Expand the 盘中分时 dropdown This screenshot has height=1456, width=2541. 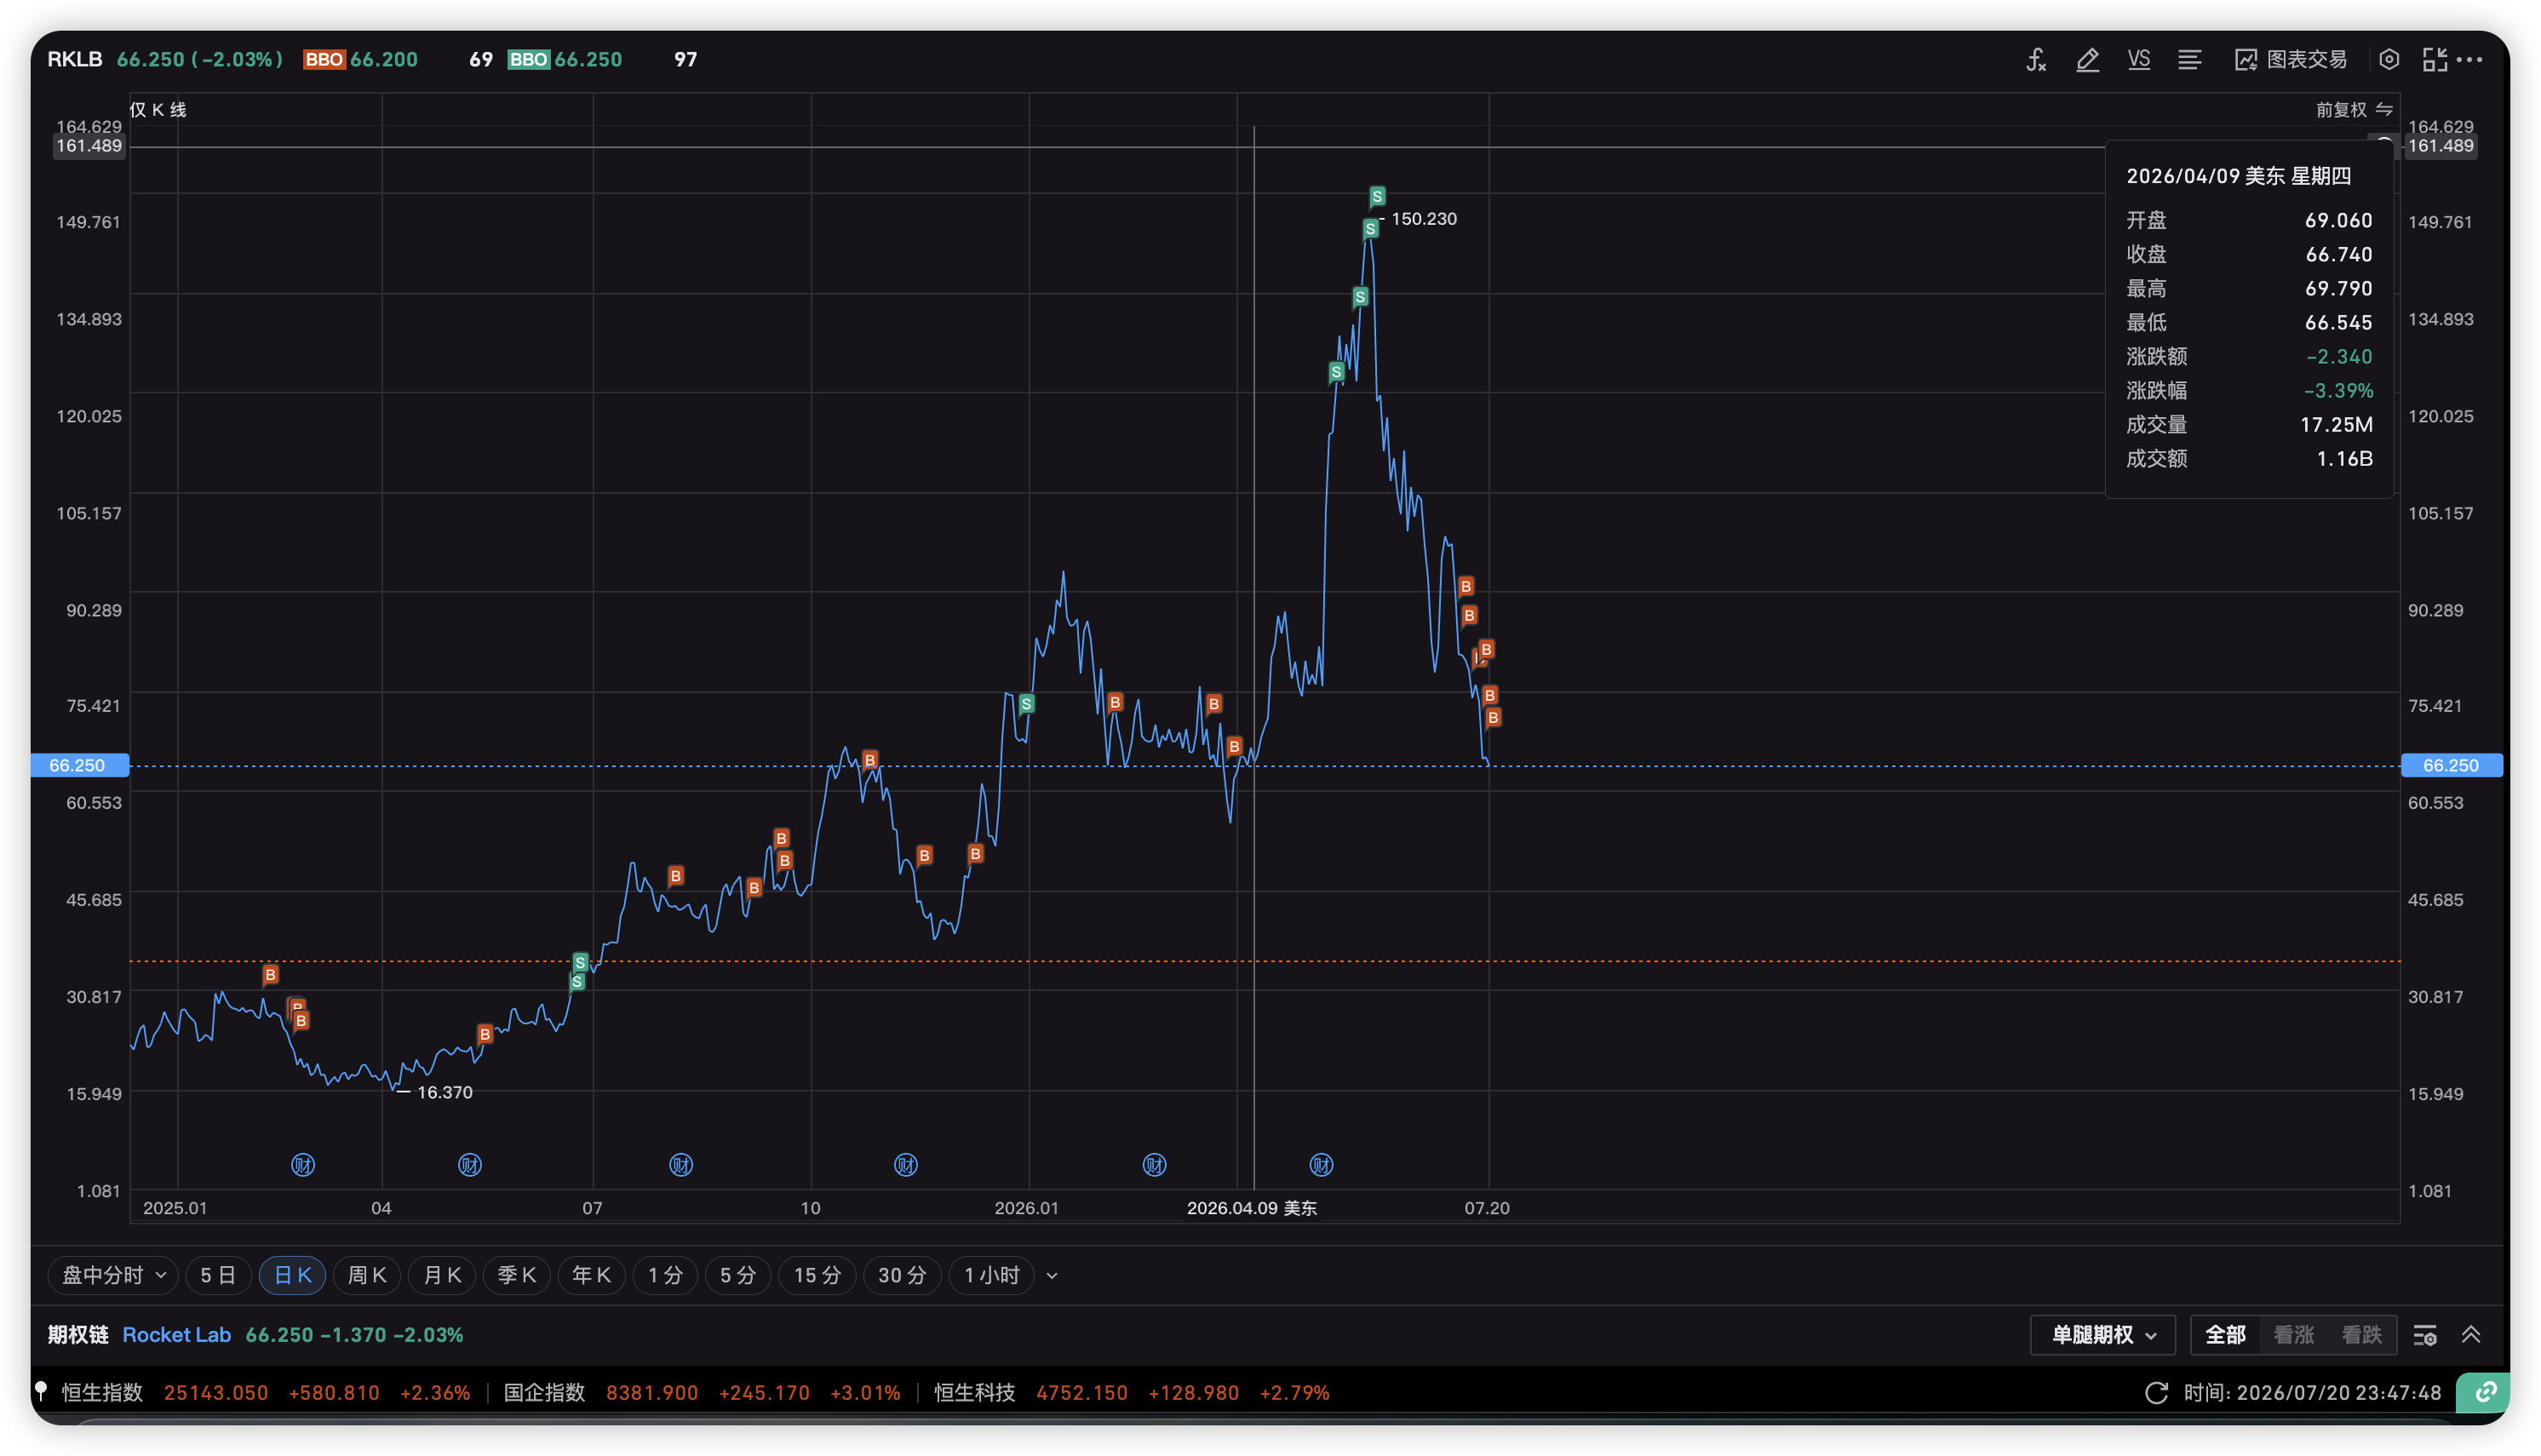click(113, 1275)
